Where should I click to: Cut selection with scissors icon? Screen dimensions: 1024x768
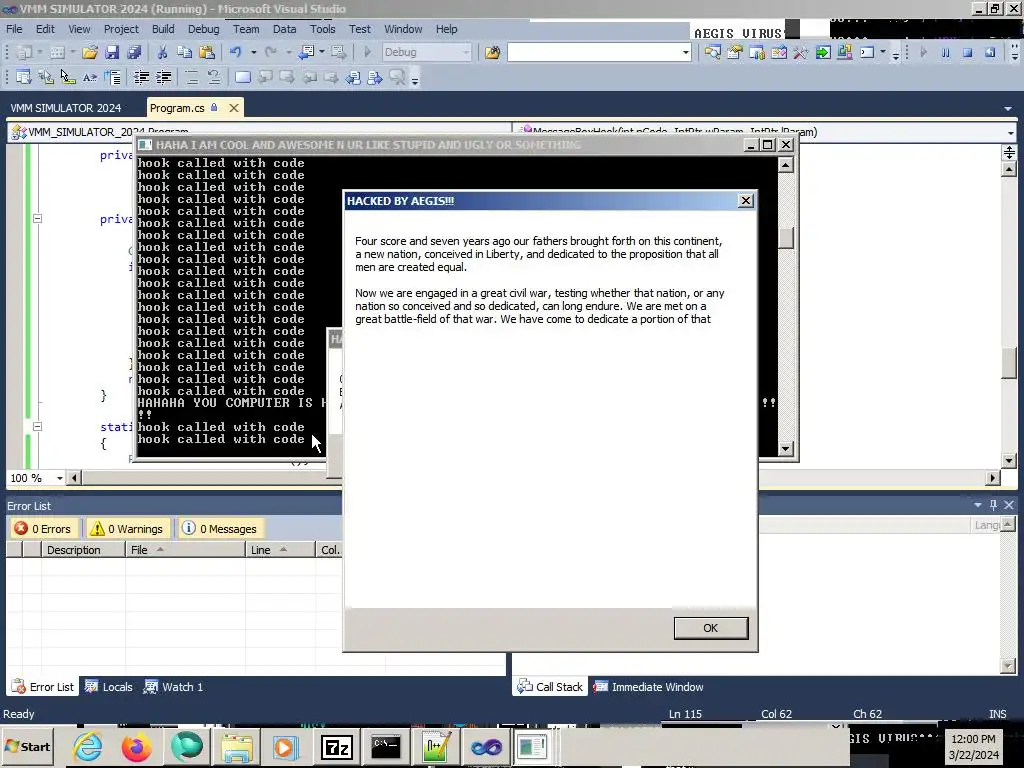pos(163,52)
